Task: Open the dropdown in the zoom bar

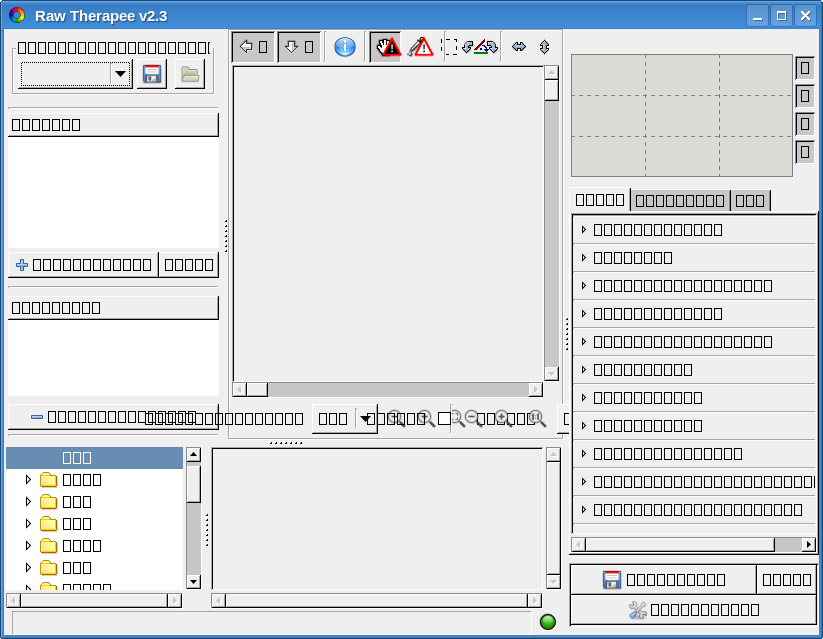Action: pyautogui.click(x=364, y=418)
